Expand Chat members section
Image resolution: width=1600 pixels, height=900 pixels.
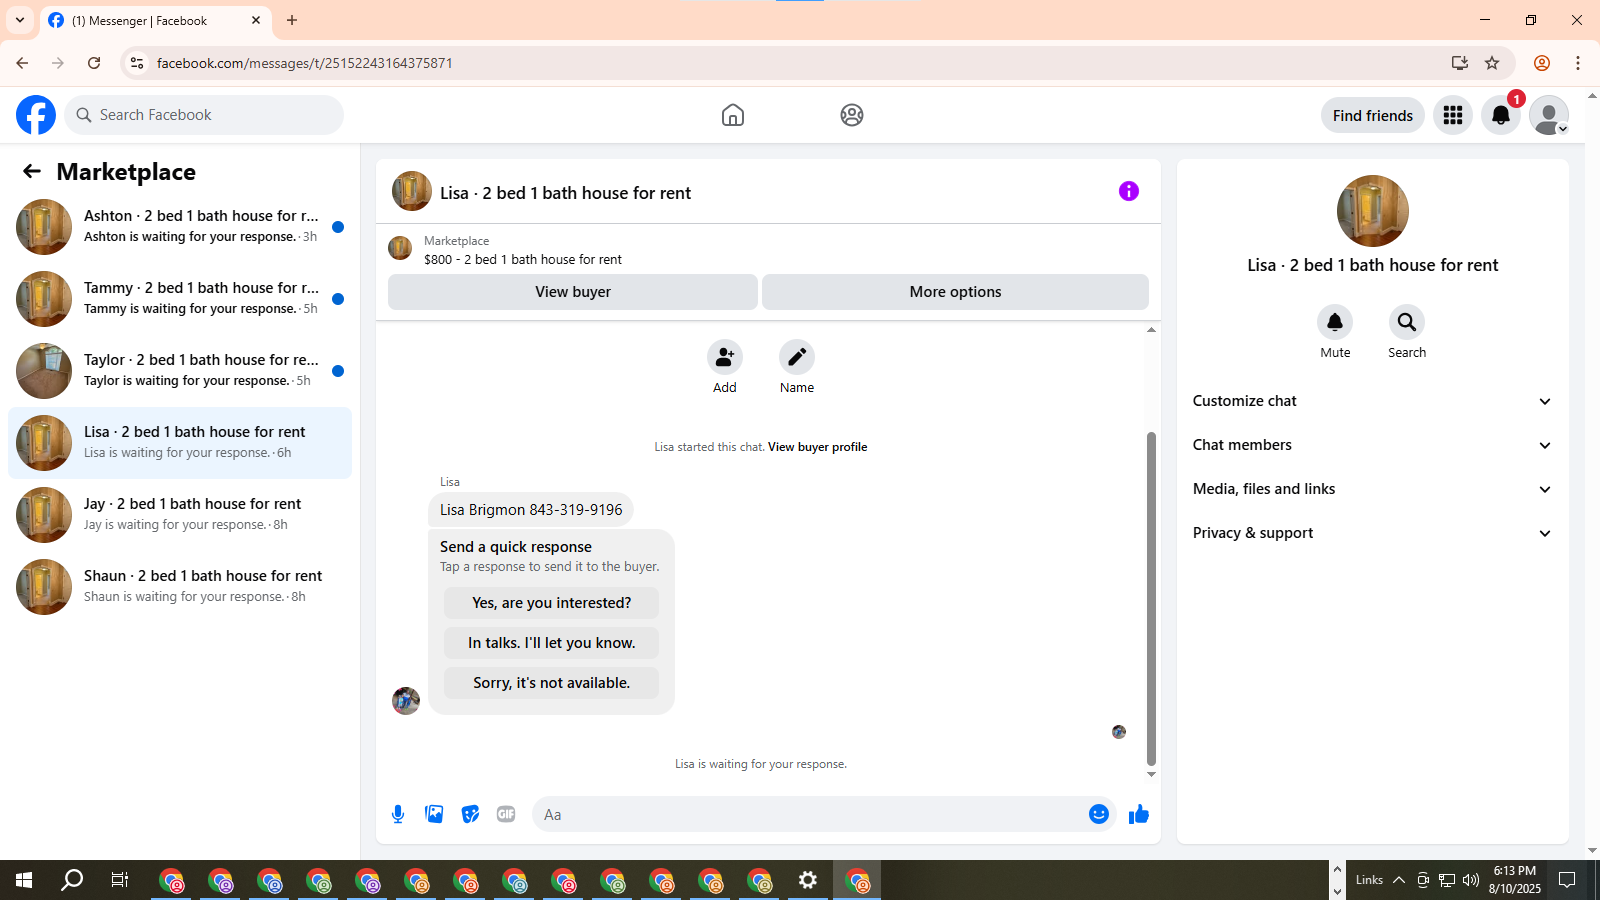click(1372, 445)
